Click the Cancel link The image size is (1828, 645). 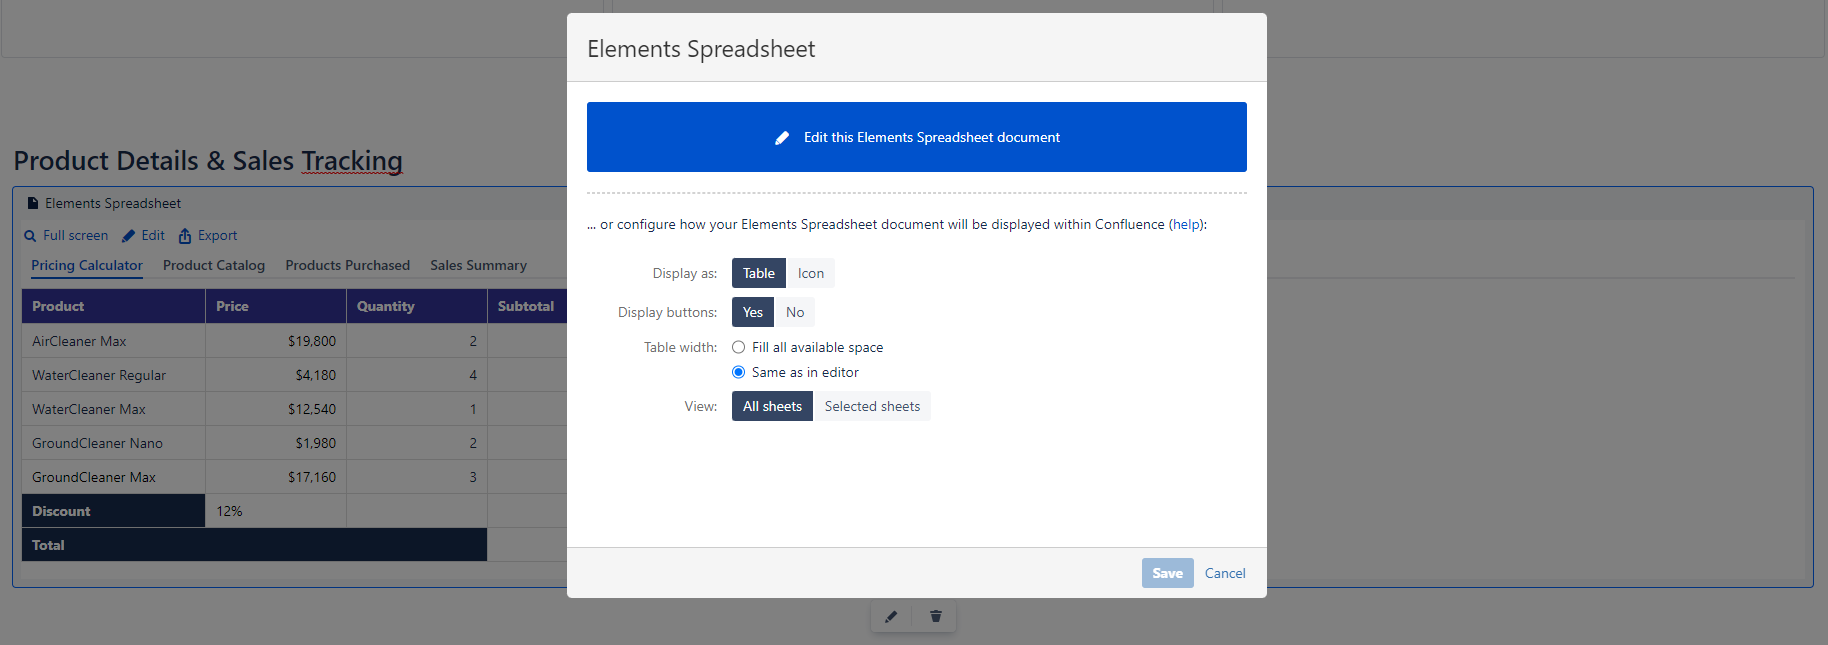point(1225,573)
